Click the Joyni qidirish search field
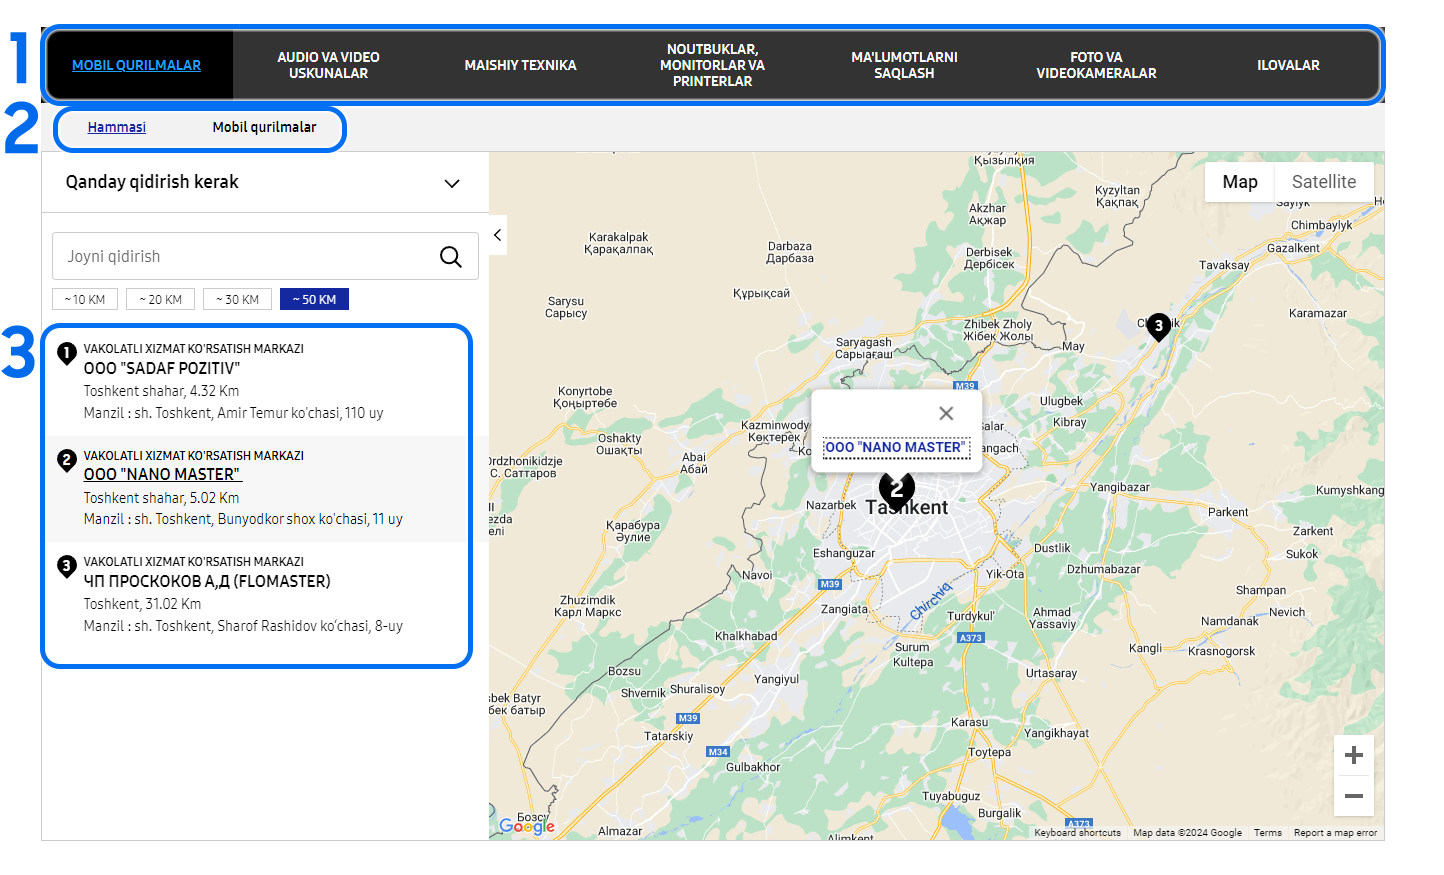This screenshot has height=875, width=1444. click(265, 257)
